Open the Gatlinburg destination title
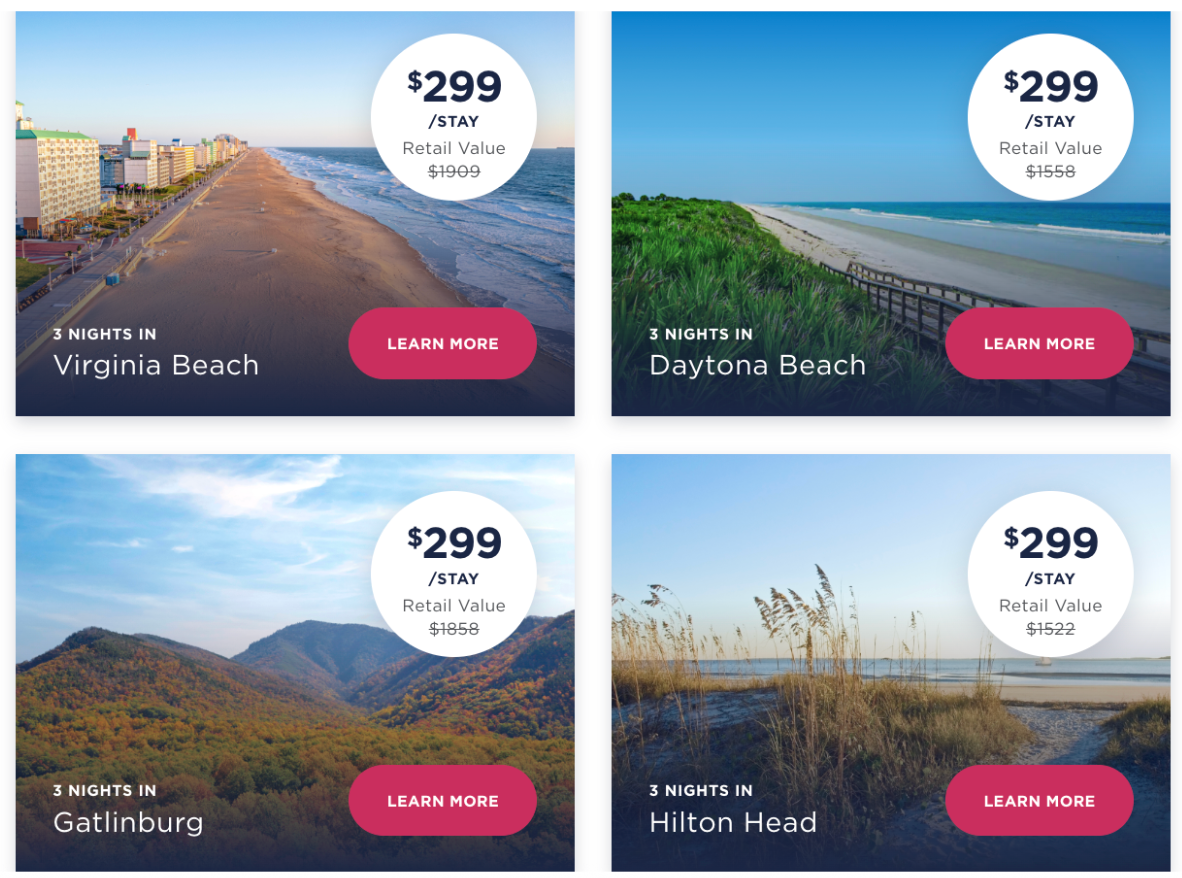Image resolution: width=1182 pixels, height=878 pixels. click(128, 823)
